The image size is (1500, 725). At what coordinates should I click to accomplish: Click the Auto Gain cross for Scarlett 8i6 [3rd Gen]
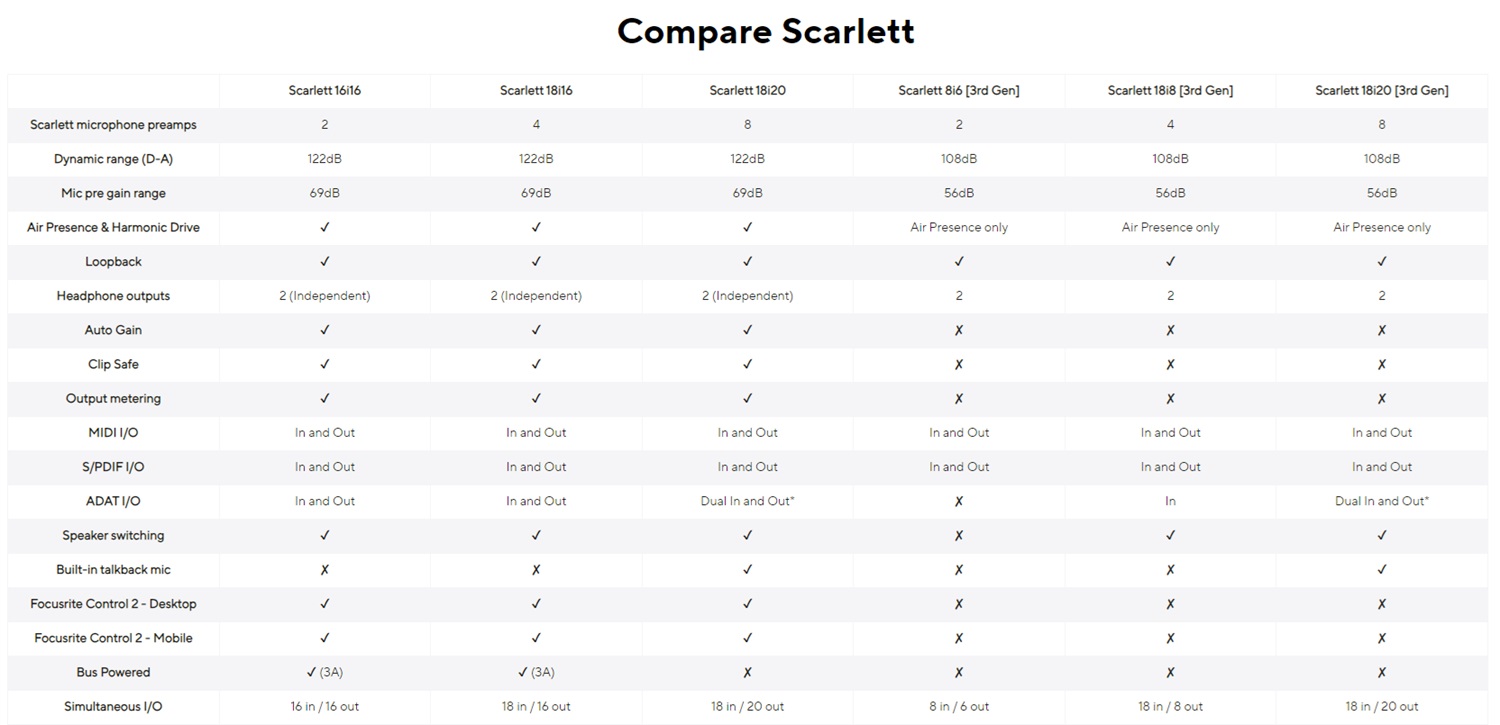coord(959,330)
